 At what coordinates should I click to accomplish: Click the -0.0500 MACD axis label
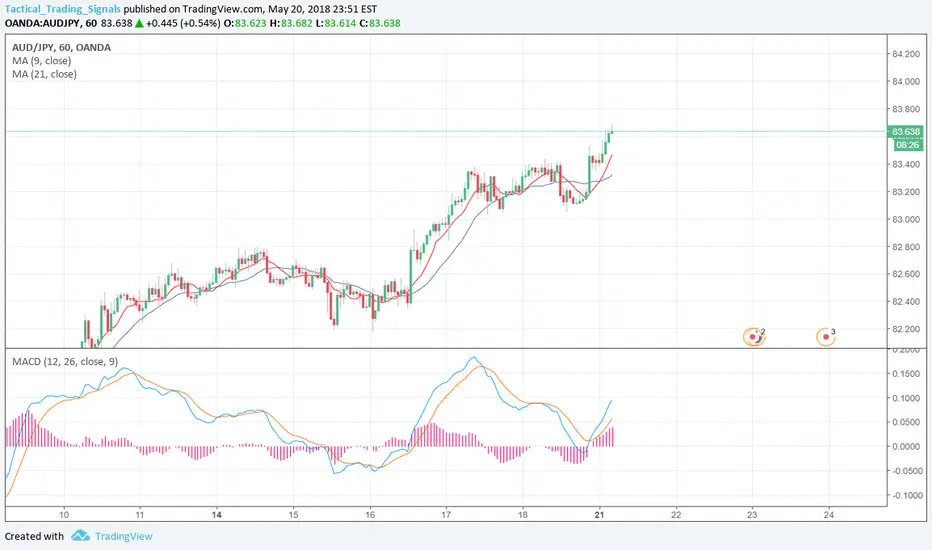tap(907, 471)
